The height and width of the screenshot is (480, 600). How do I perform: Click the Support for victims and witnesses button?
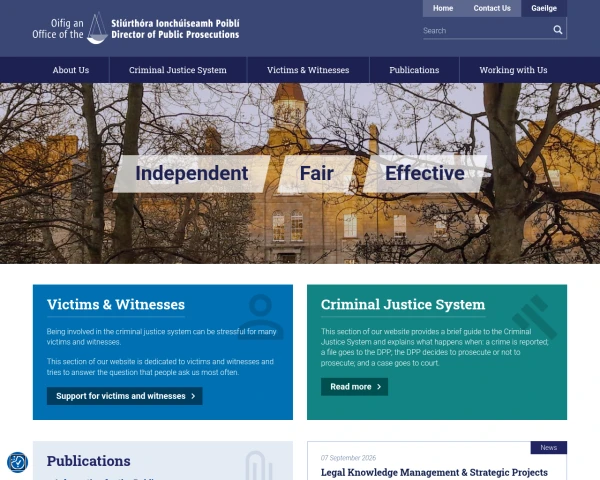125,396
